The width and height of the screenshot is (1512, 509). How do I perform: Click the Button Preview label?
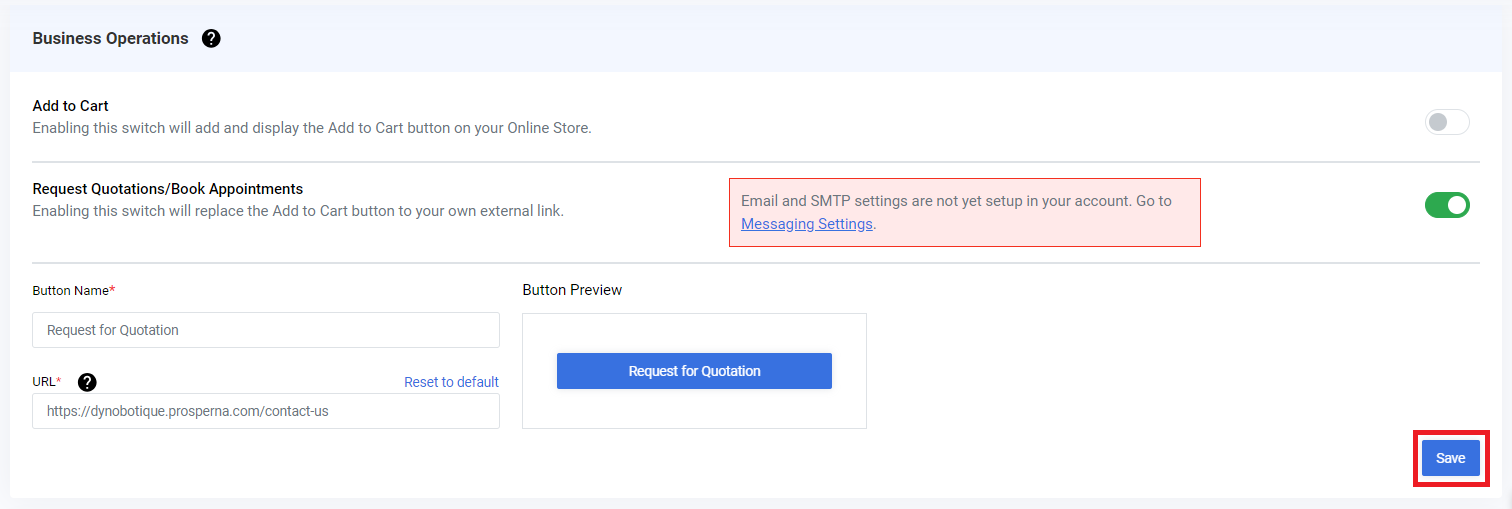(x=572, y=290)
